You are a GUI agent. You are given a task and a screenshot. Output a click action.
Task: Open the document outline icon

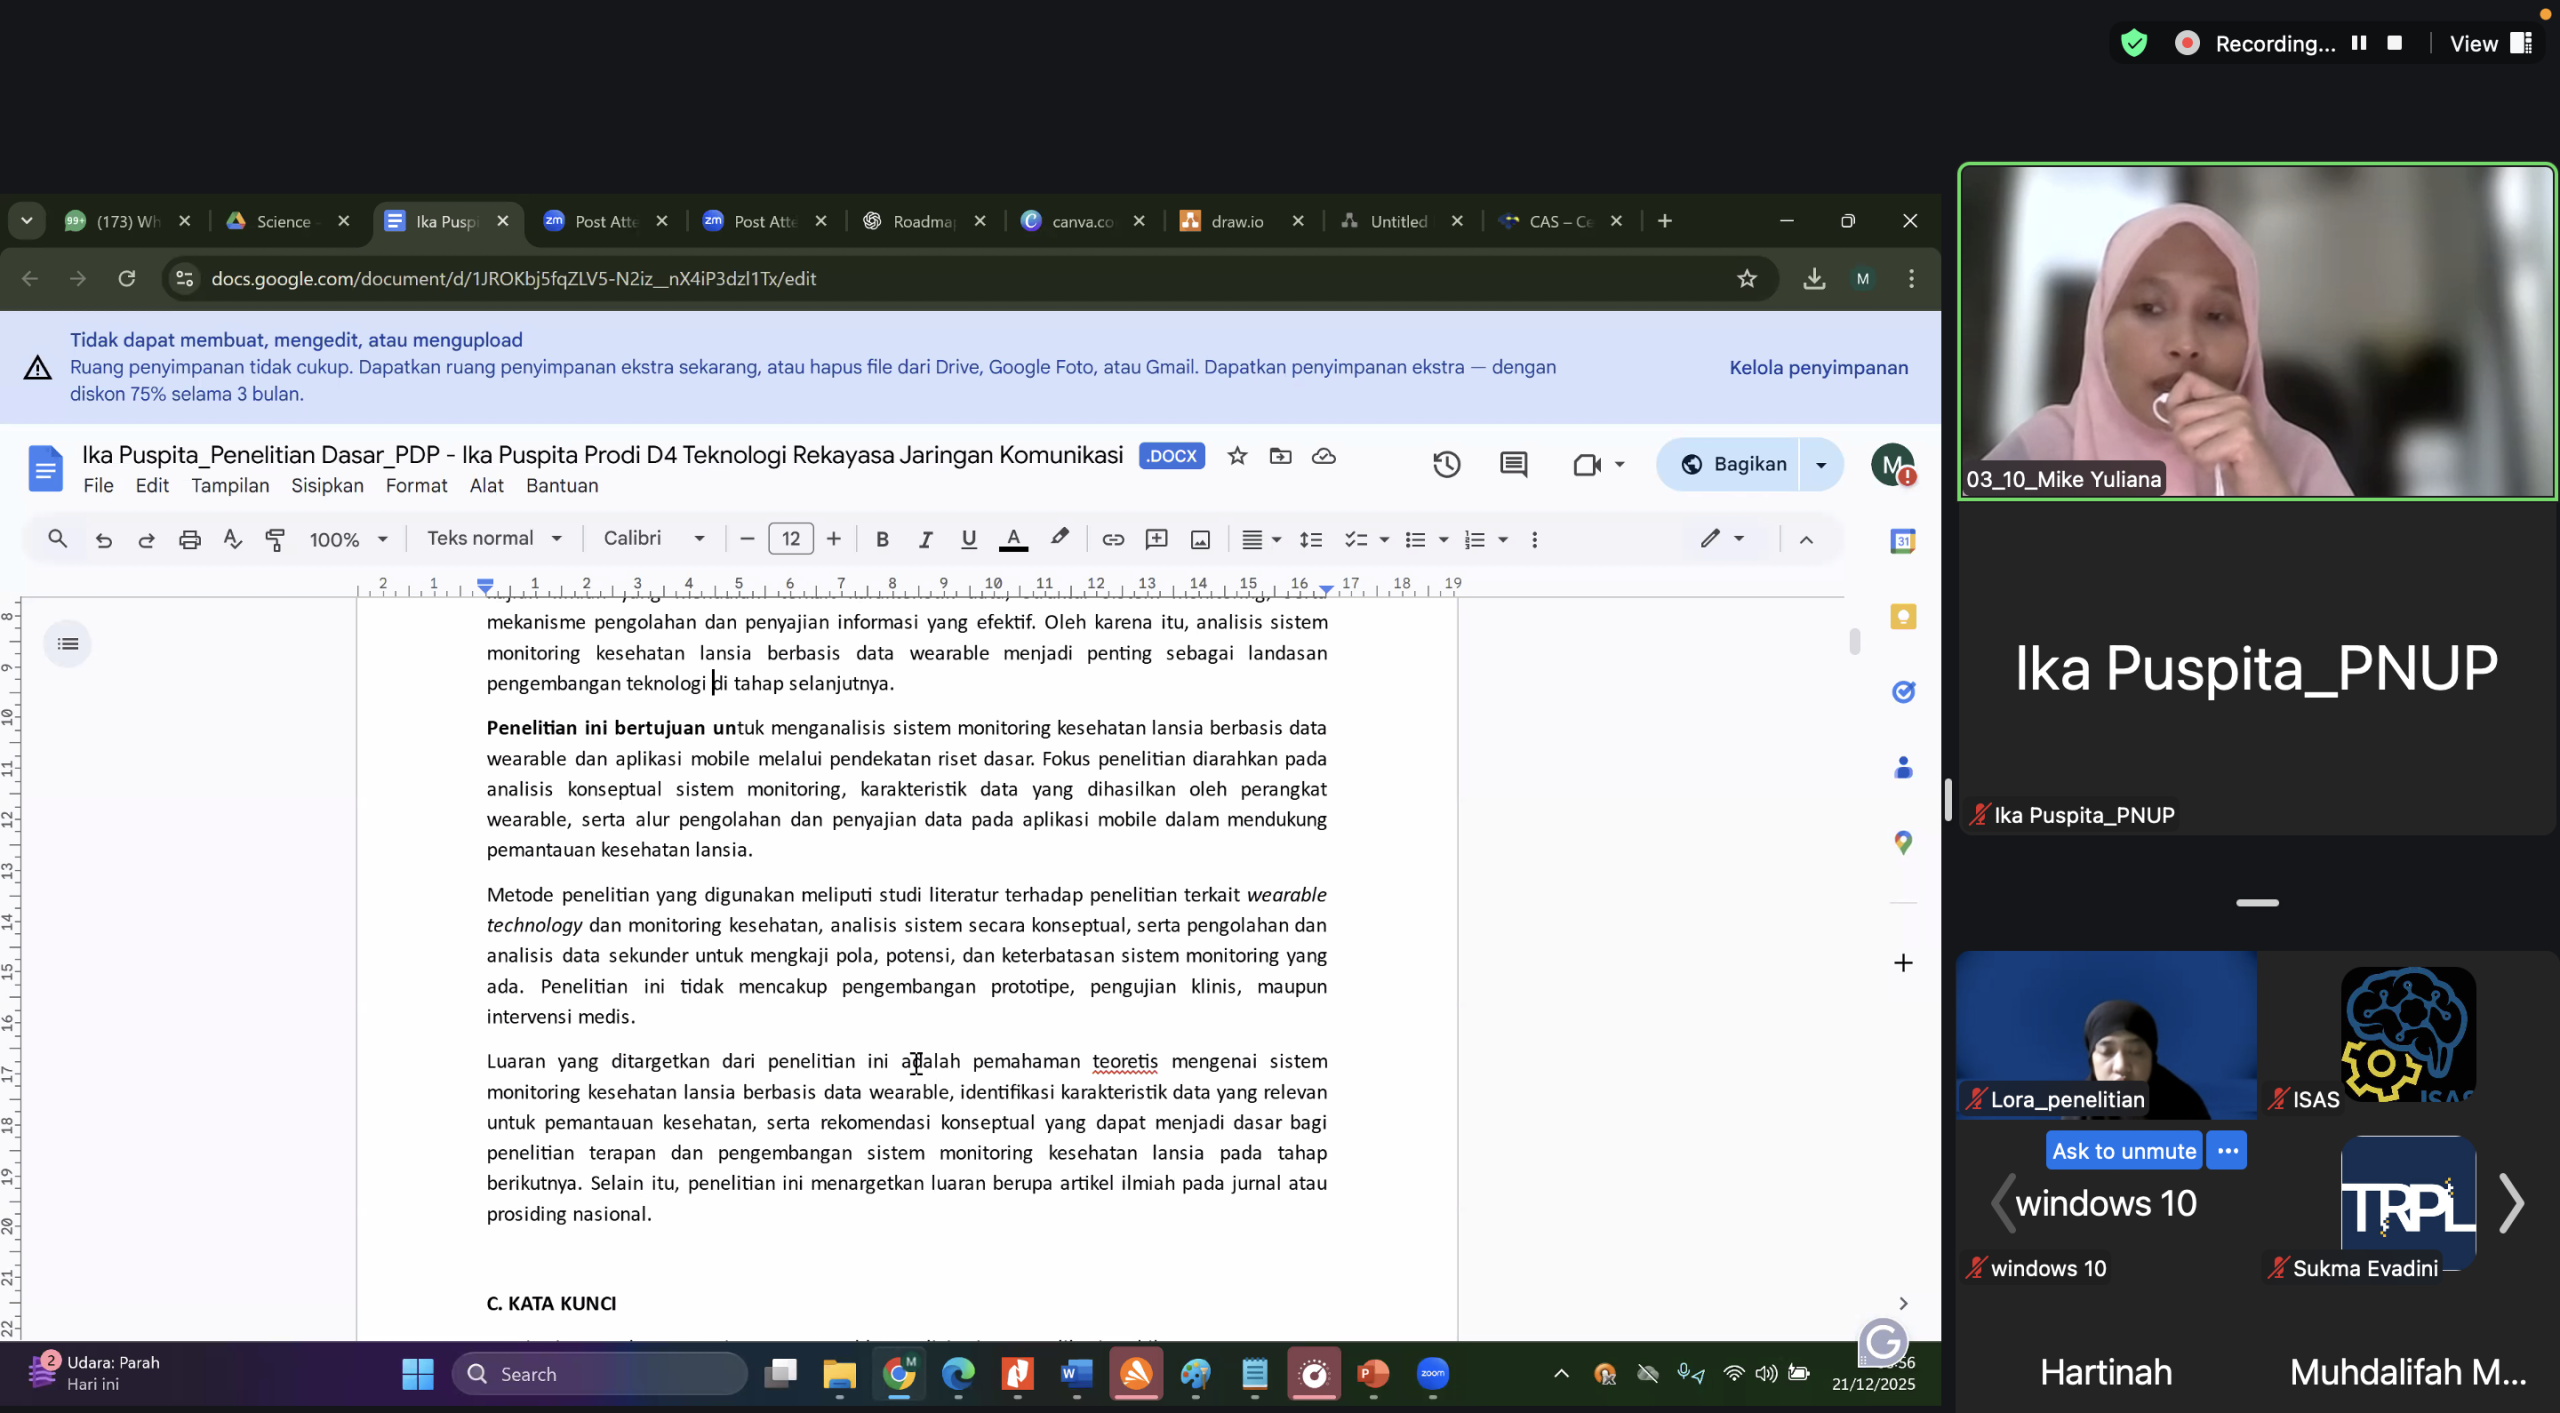[68, 644]
